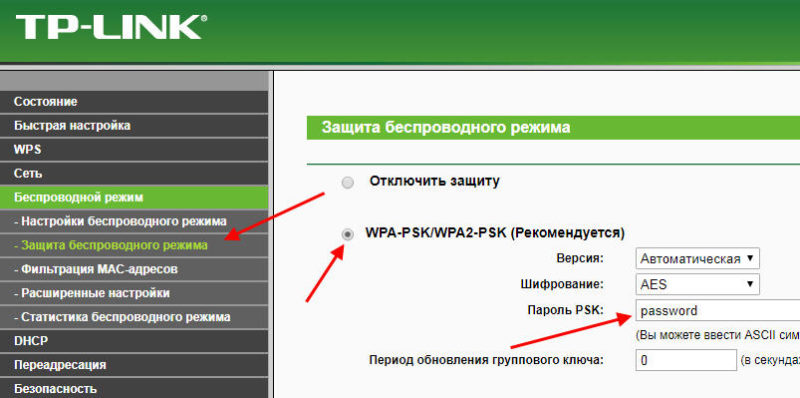800x398 pixels.
Task: Click the TP-LINK logo
Action: coord(111,28)
